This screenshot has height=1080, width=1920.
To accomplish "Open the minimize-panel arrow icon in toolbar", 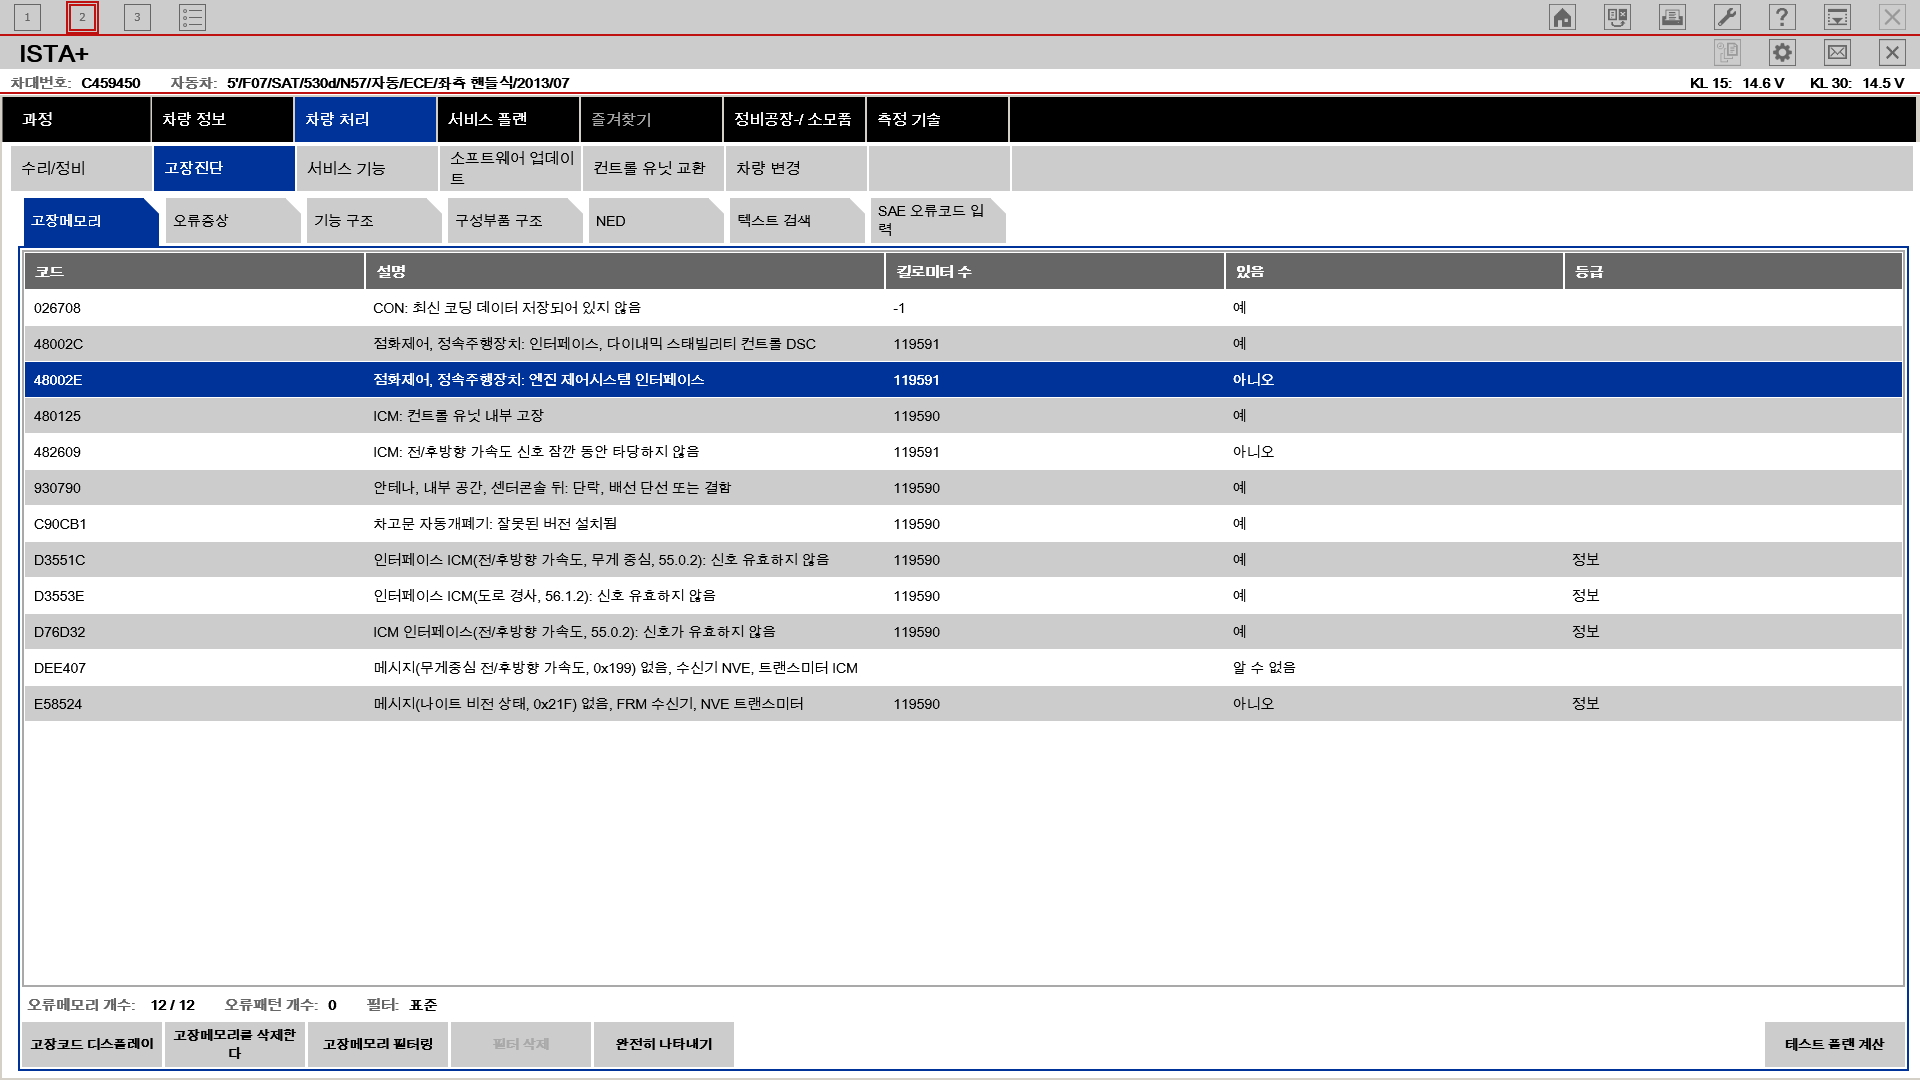I will [x=1837, y=17].
